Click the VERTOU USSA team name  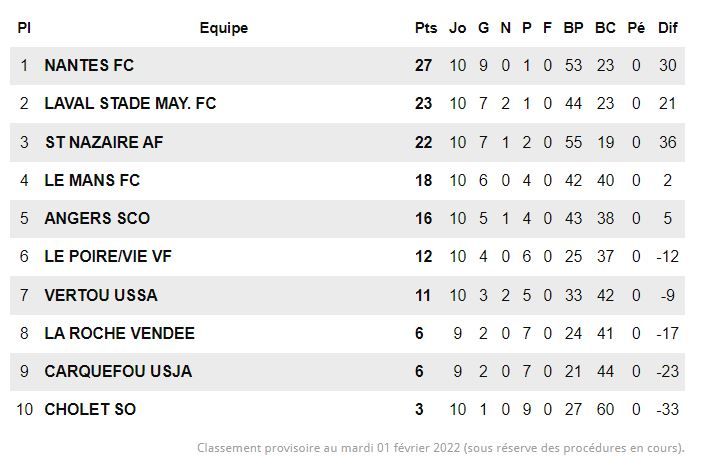point(101,295)
